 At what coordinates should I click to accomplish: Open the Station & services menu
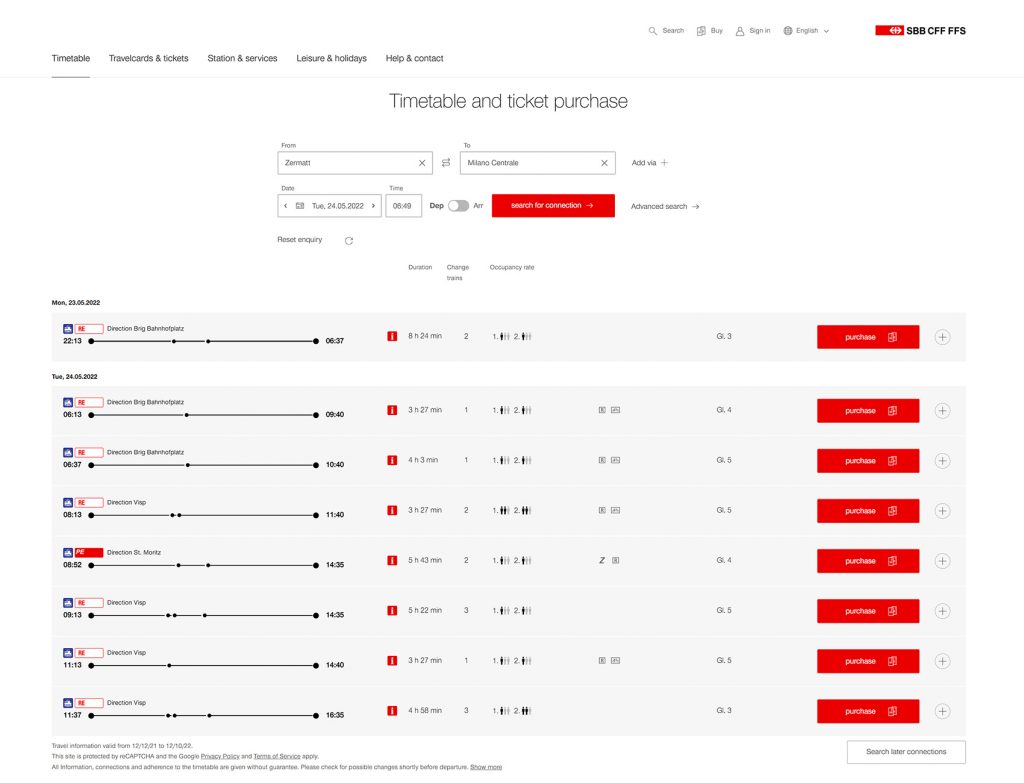coord(242,58)
